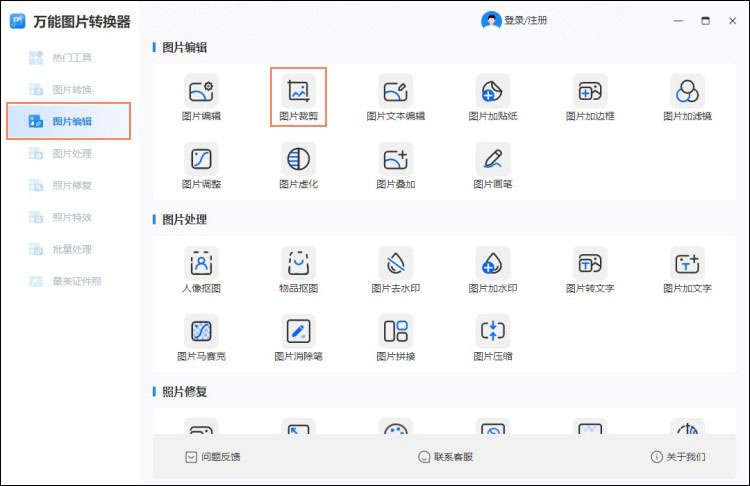This screenshot has height=486, width=750.
Task: Open the 图片去水印 watermark removal tool
Action: click(396, 264)
